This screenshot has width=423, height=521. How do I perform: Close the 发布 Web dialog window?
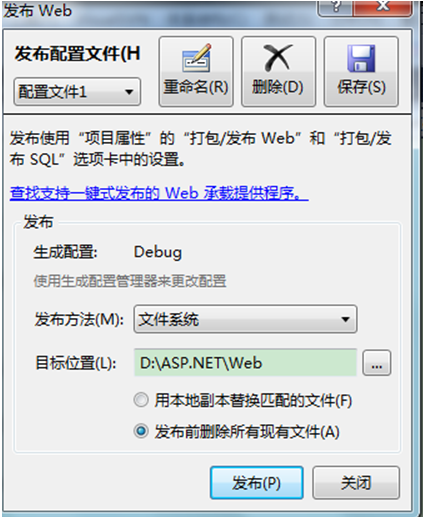(383, 7)
